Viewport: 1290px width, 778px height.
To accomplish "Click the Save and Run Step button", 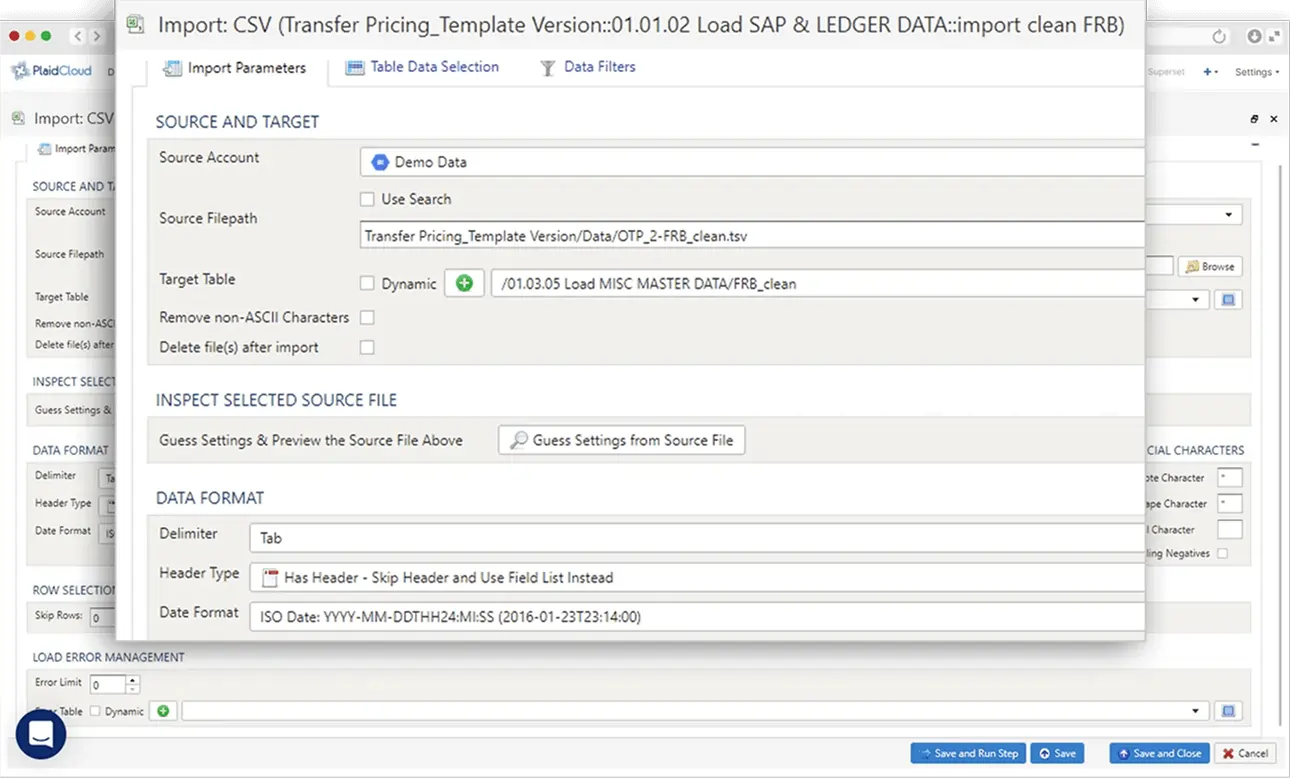I will pos(968,753).
